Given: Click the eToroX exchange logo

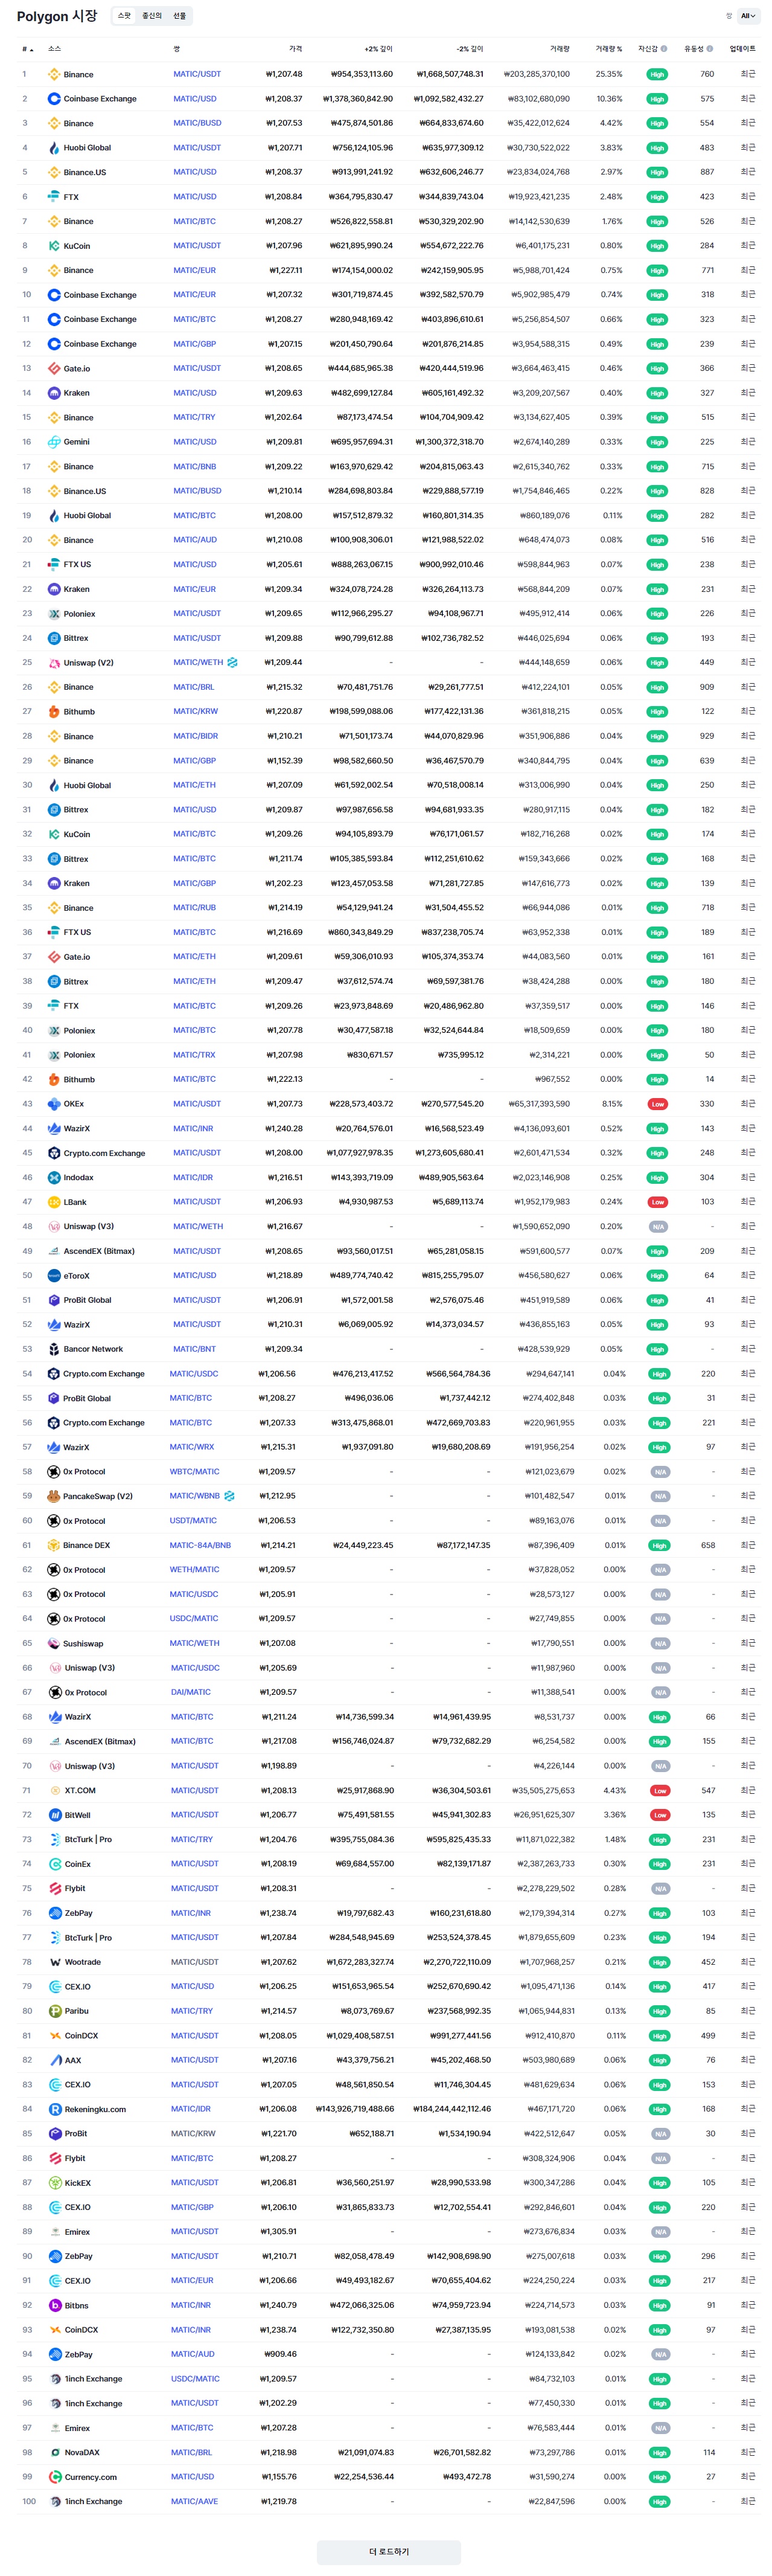Looking at the screenshot, I should pyautogui.click(x=54, y=1276).
